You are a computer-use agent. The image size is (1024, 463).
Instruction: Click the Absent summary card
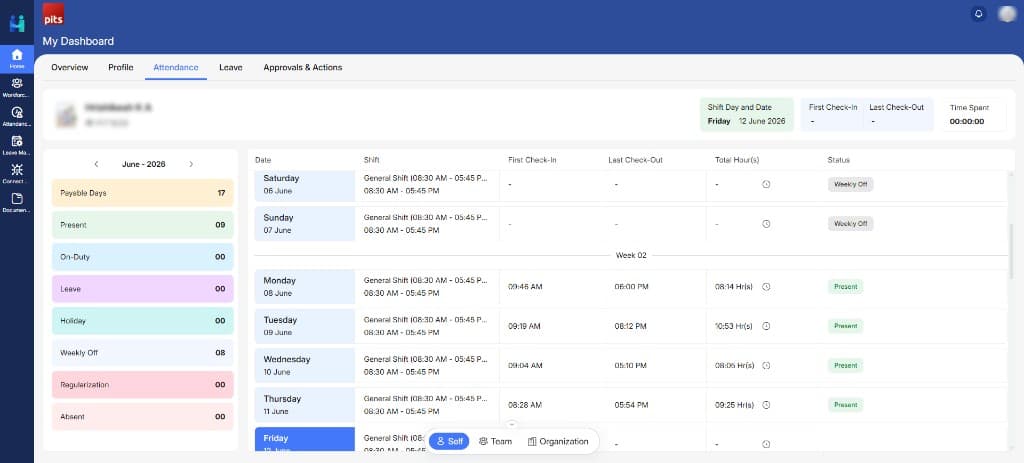pos(142,417)
